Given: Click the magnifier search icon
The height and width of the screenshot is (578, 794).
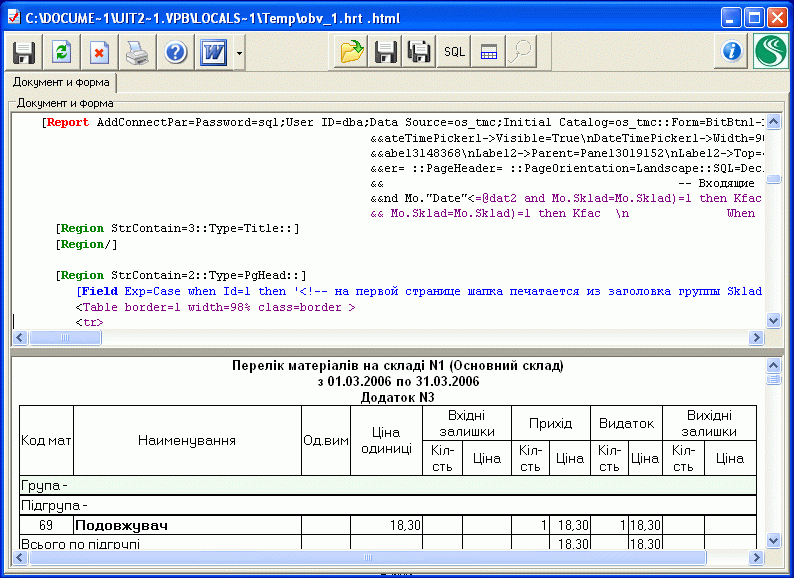Looking at the screenshot, I should pyautogui.click(x=521, y=52).
